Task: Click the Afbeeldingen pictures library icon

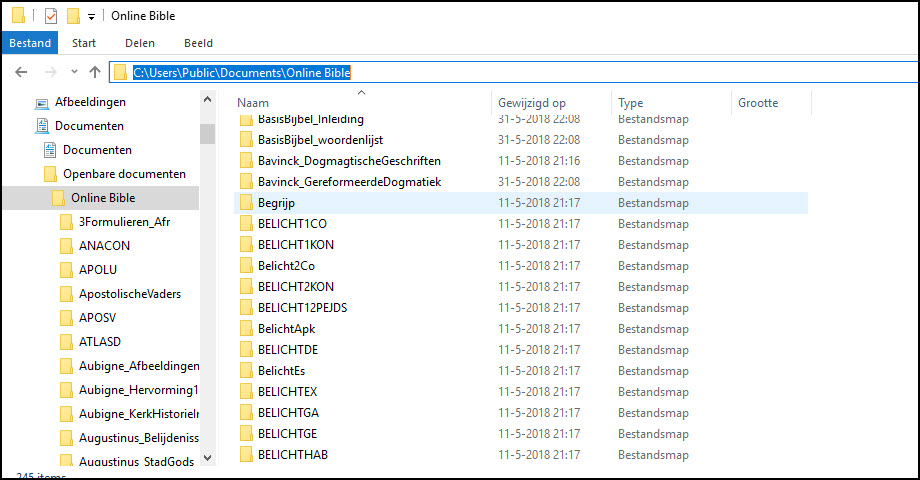Action: coord(42,103)
